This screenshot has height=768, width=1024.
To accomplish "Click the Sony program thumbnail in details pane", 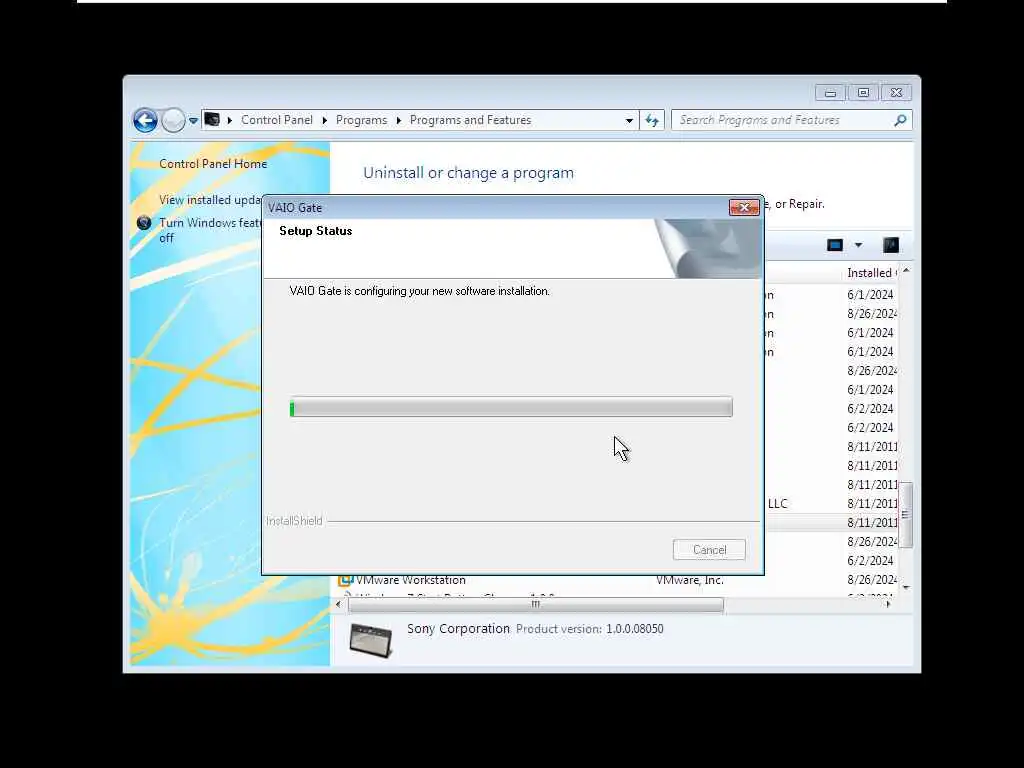I will click(x=370, y=640).
